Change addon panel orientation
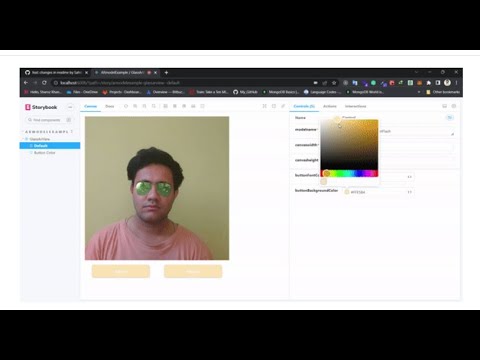Image resolution: width=480 pixels, height=360 pixels. (444, 106)
